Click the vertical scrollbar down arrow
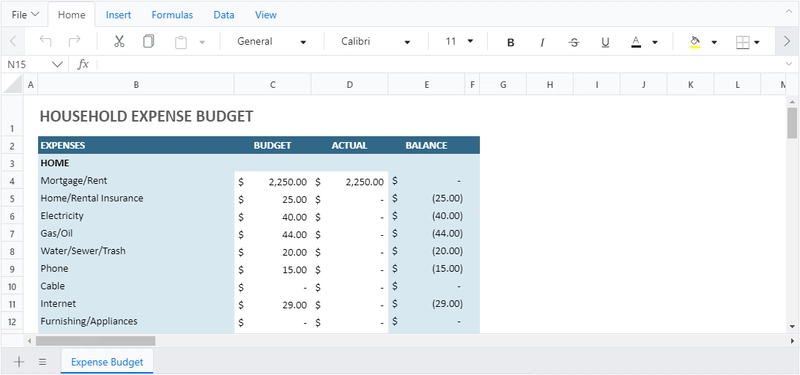 (792, 326)
